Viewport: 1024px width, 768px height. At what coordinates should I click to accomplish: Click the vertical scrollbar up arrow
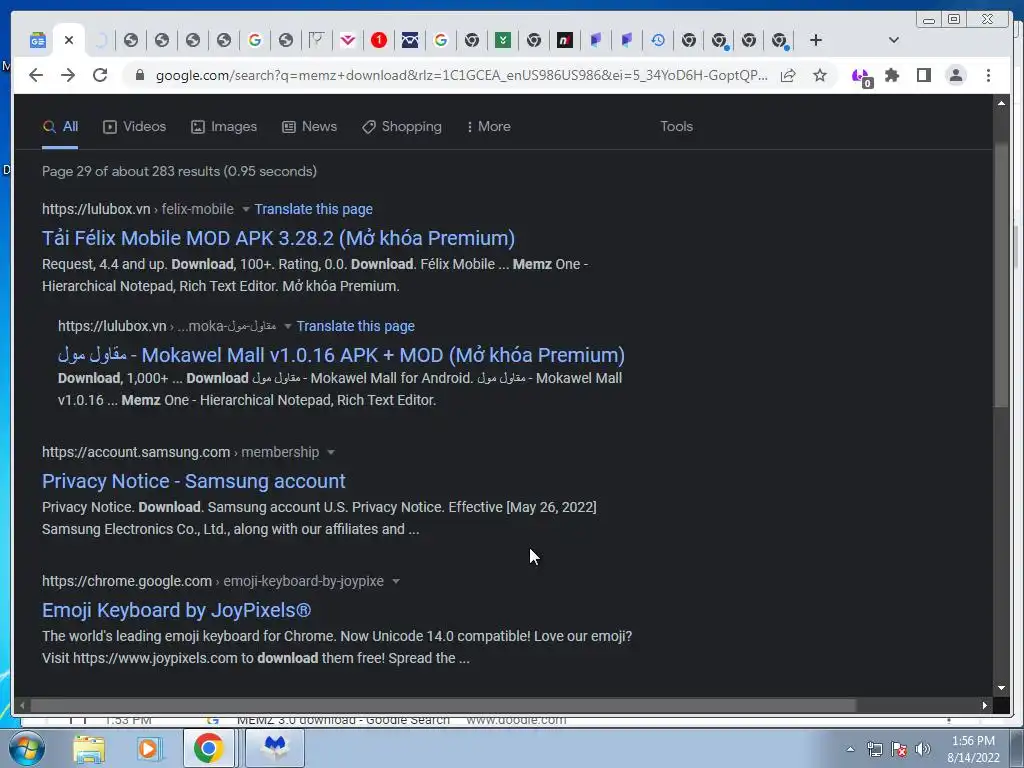click(x=1001, y=103)
